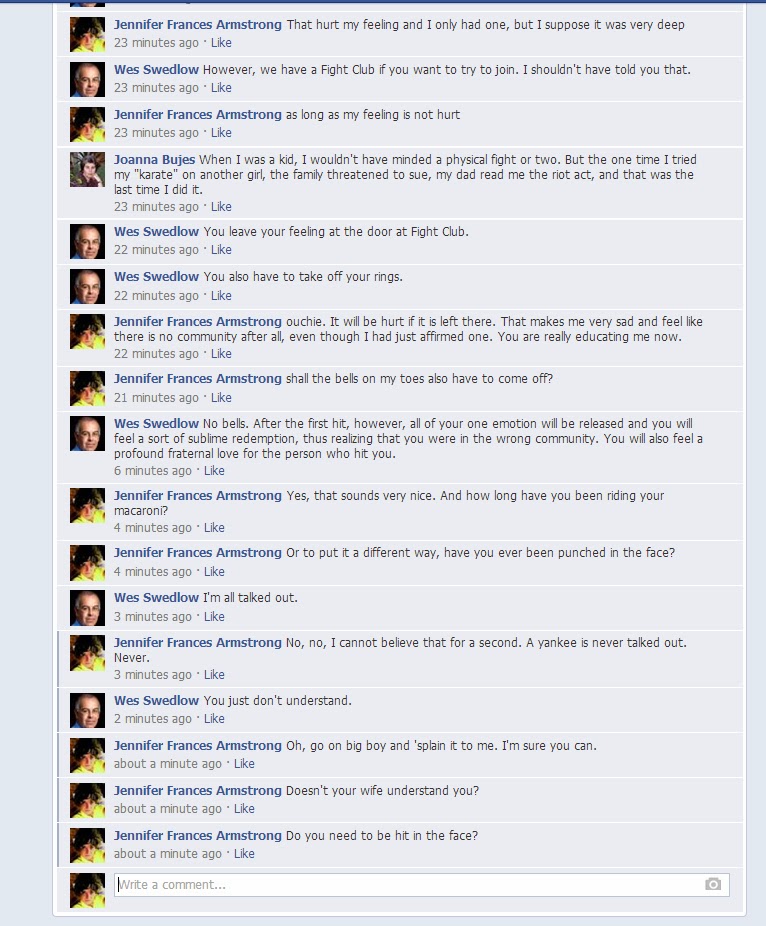Image resolution: width=766 pixels, height=926 pixels.
Task: Like the comment about taking off your rings
Action: click(x=221, y=295)
